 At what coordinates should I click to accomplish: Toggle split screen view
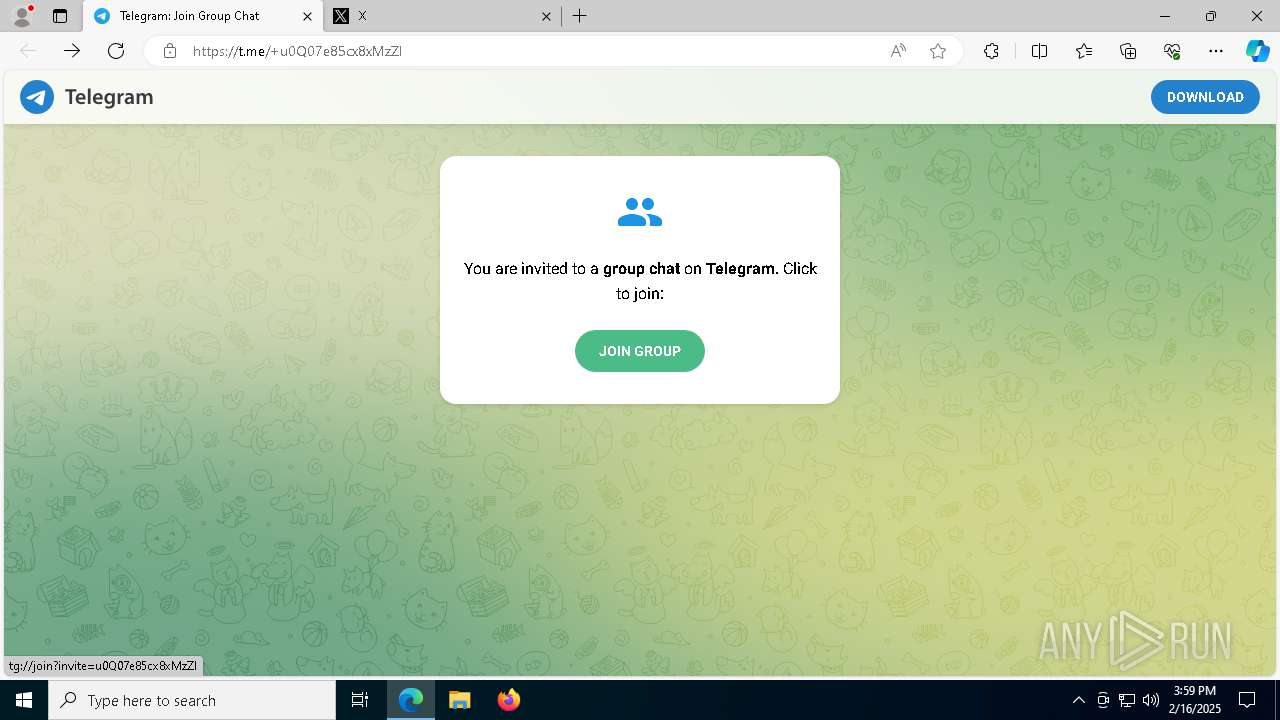pyautogui.click(x=1039, y=51)
